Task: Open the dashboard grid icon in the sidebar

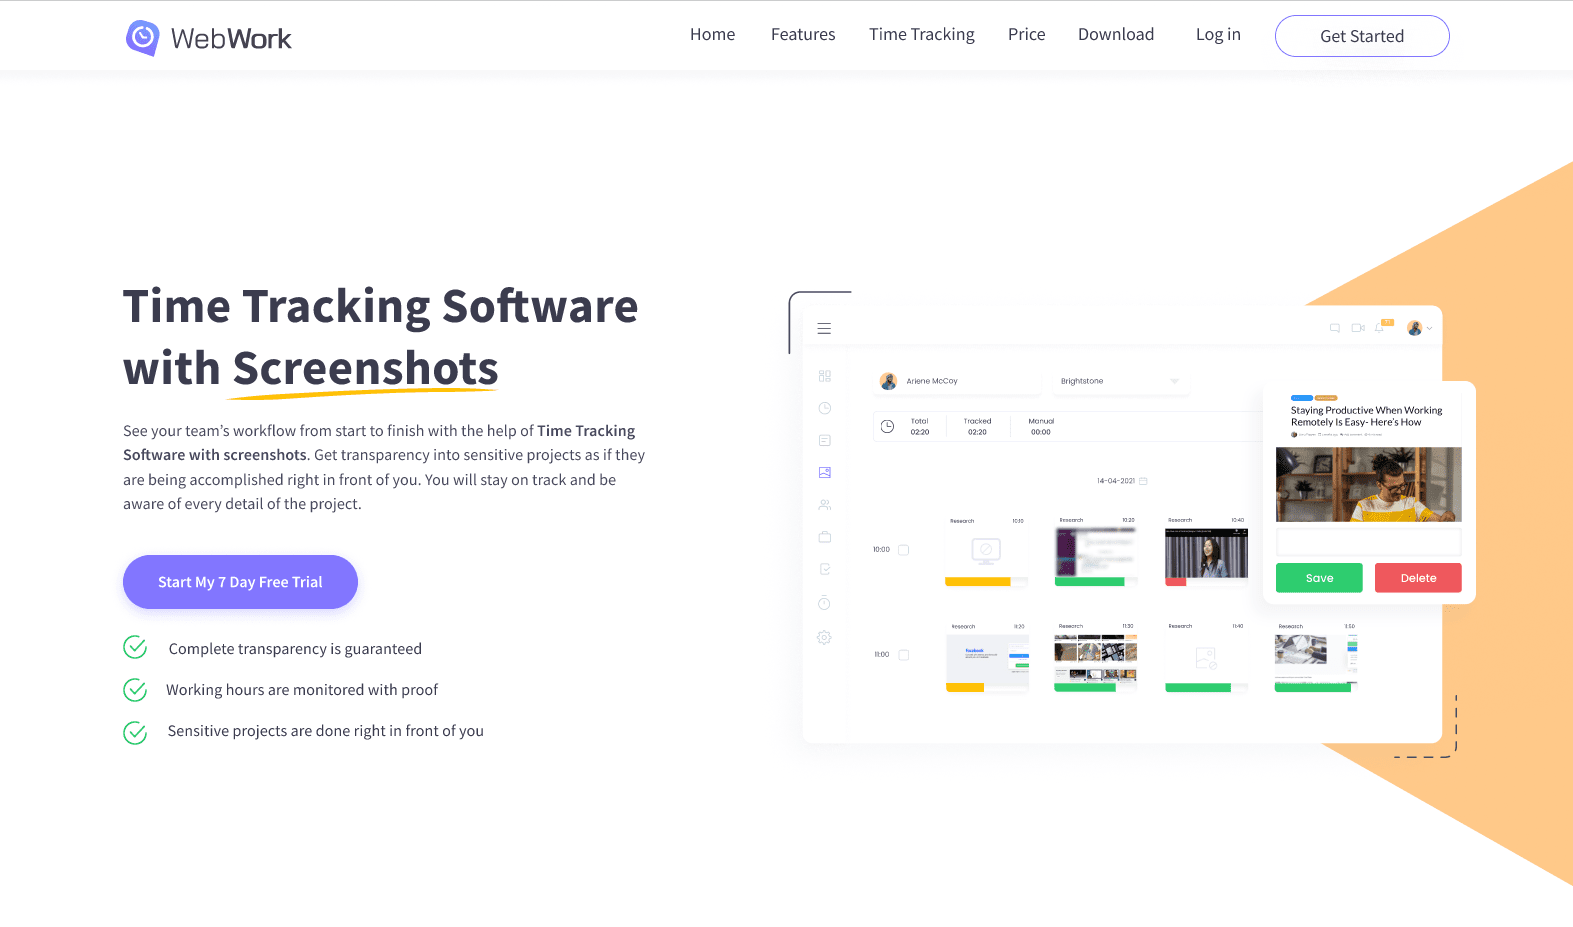Action: click(x=825, y=376)
